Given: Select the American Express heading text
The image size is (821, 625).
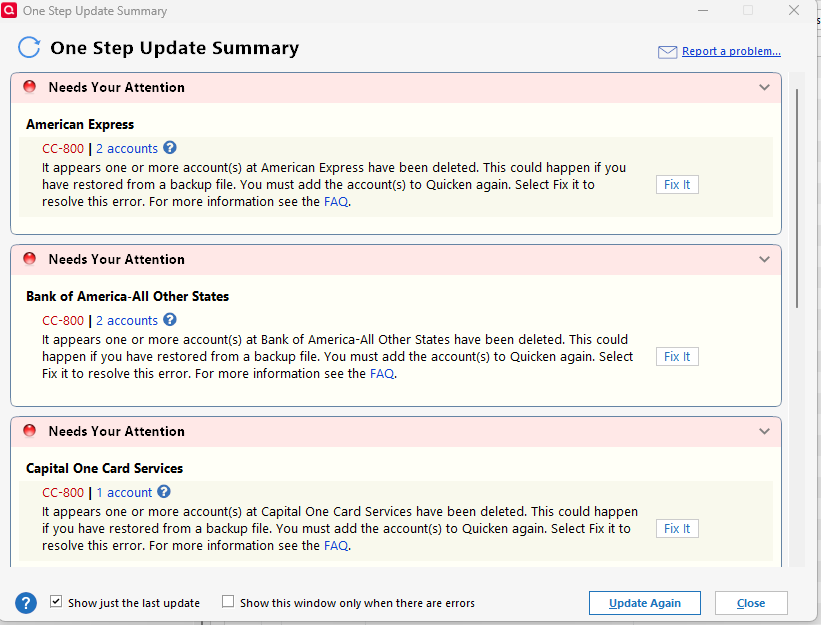Looking at the screenshot, I should [80, 125].
